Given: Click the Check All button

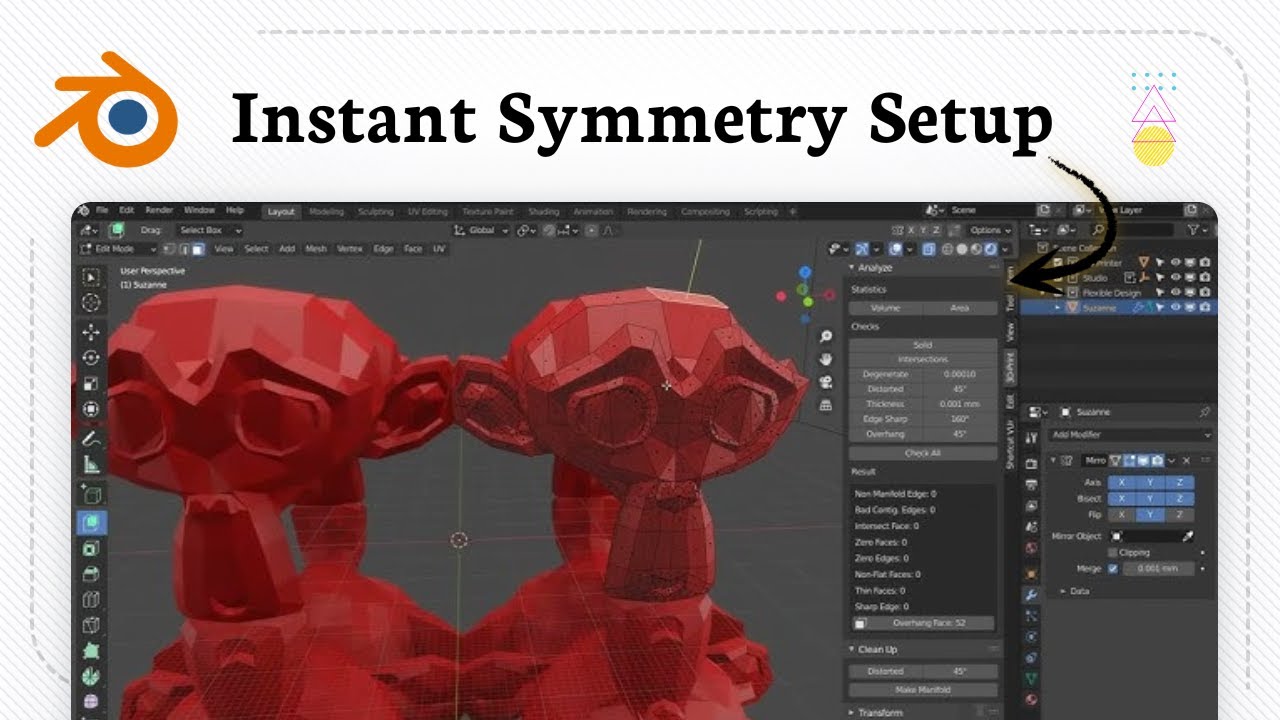Looking at the screenshot, I should click(923, 453).
